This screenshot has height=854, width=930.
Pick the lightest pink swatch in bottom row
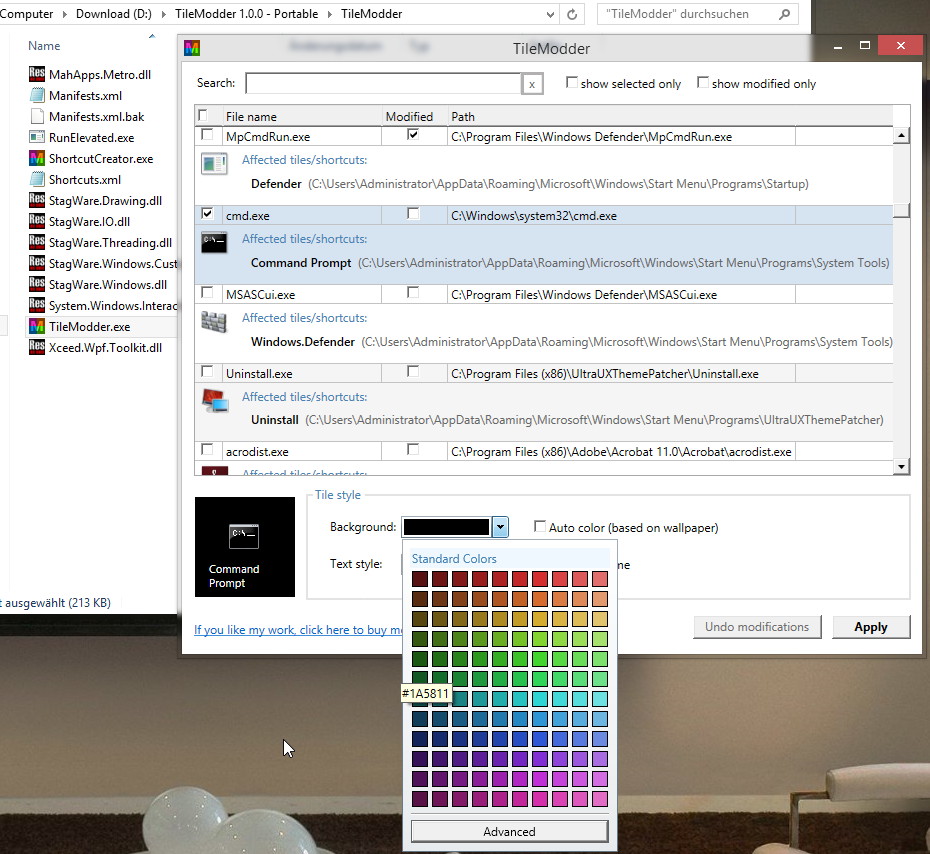point(600,799)
